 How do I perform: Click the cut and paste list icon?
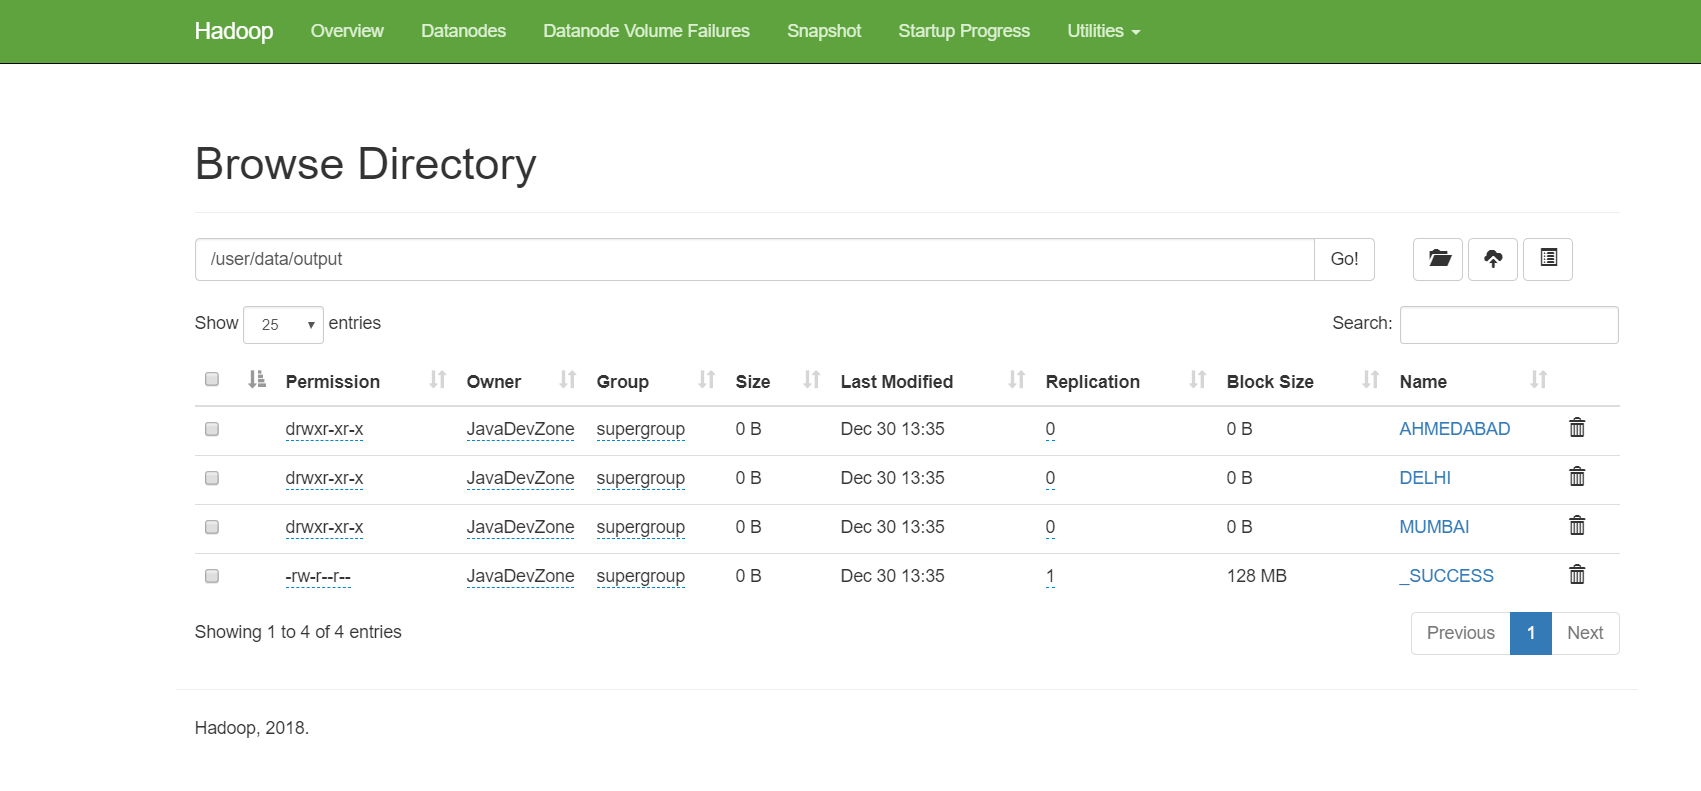click(x=1547, y=259)
